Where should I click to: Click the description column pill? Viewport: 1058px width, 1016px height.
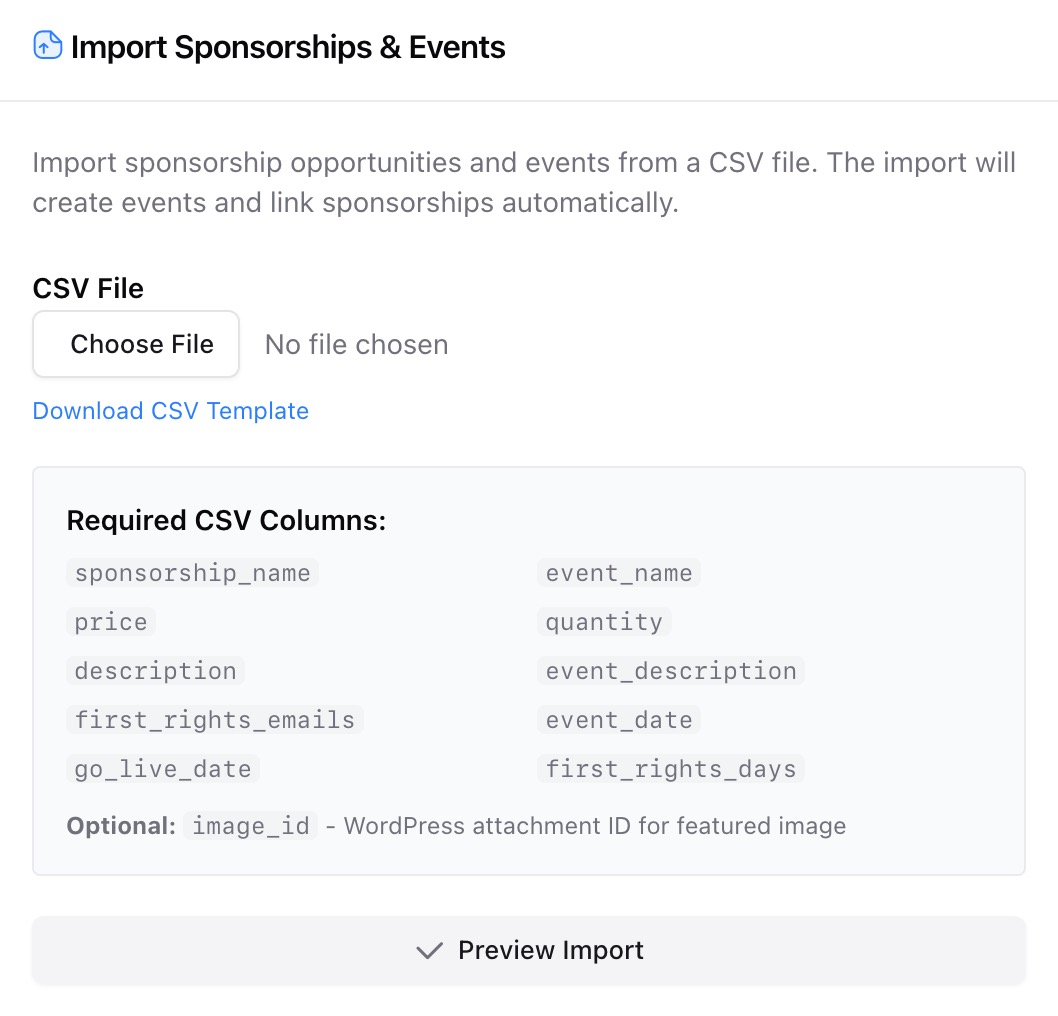click(155, 671)
